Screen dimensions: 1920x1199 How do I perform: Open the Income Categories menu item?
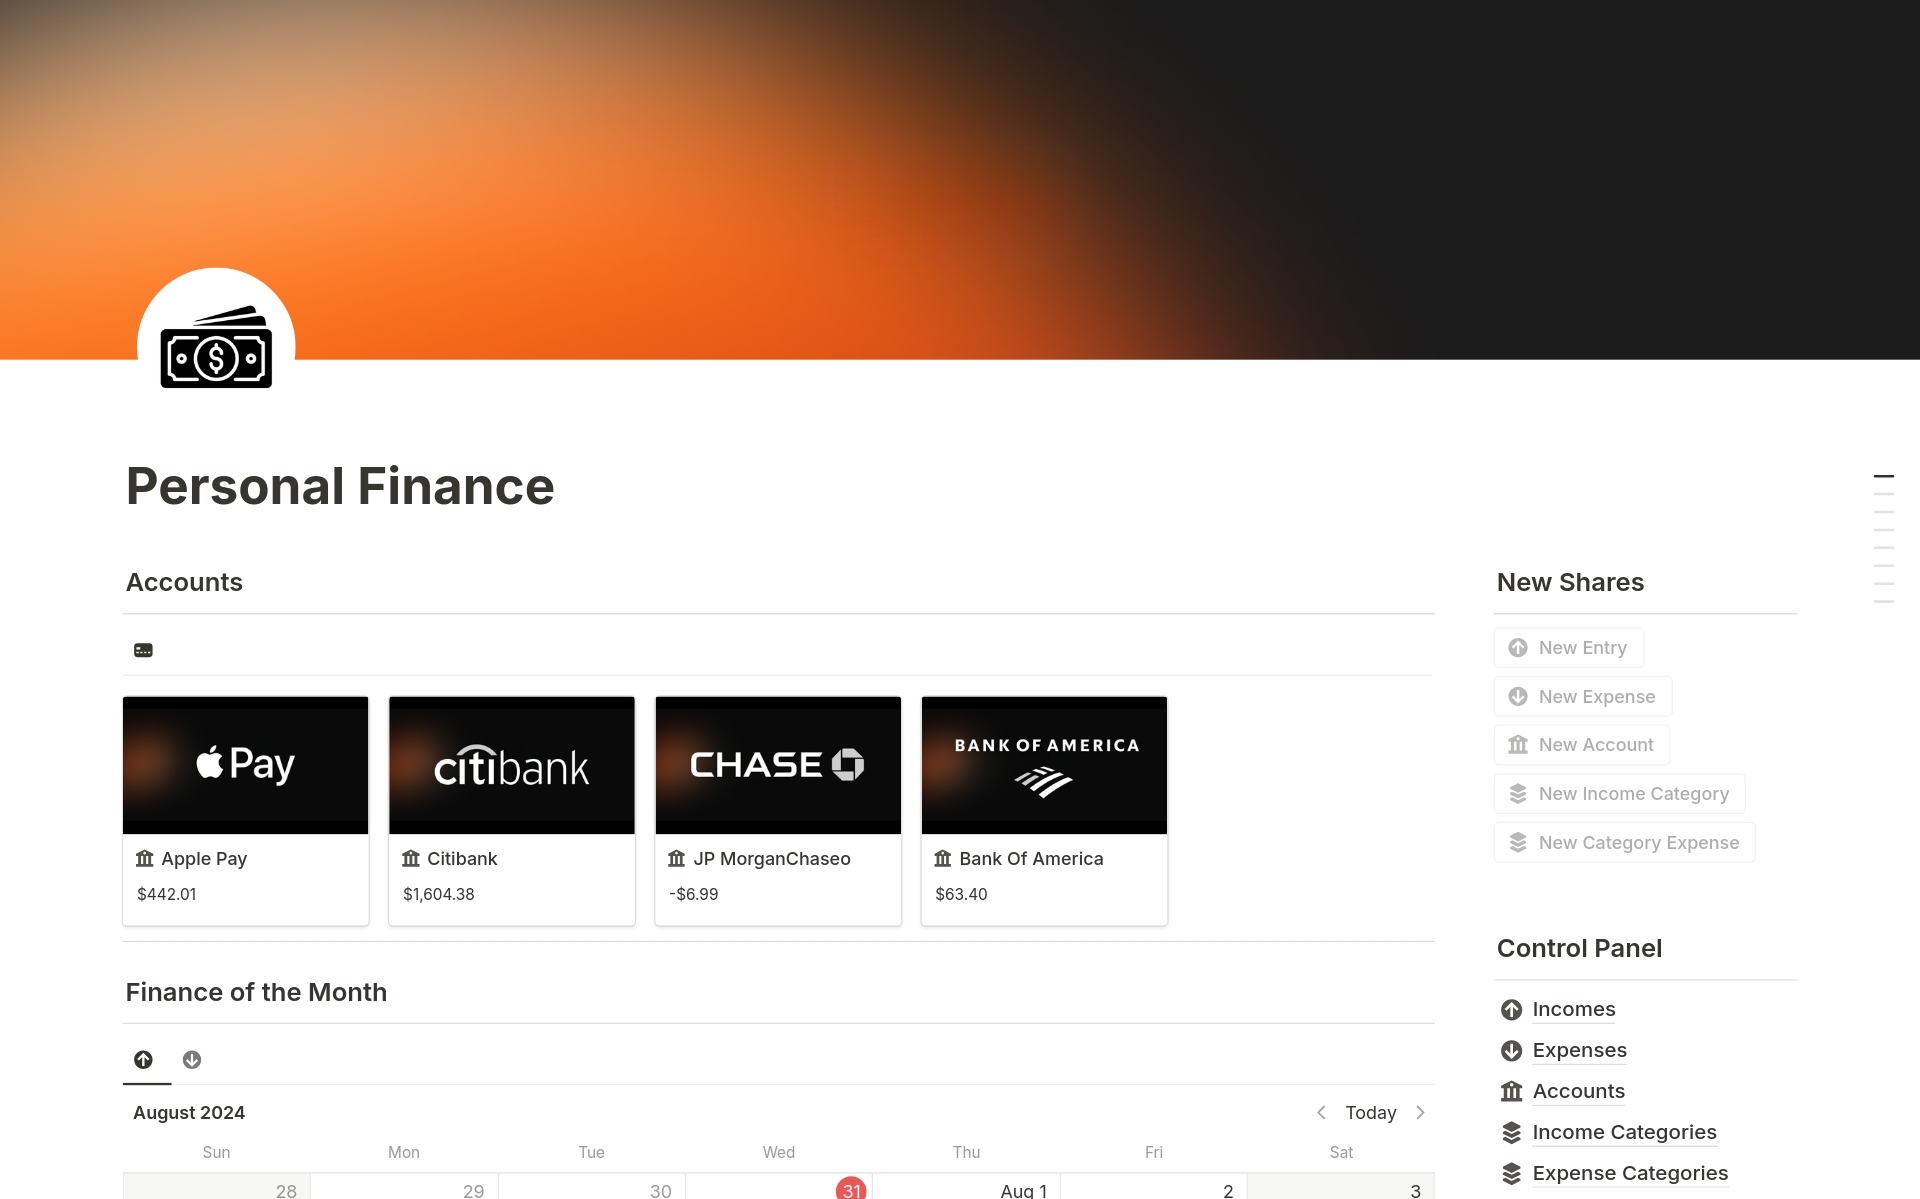pos(1624,1131)
